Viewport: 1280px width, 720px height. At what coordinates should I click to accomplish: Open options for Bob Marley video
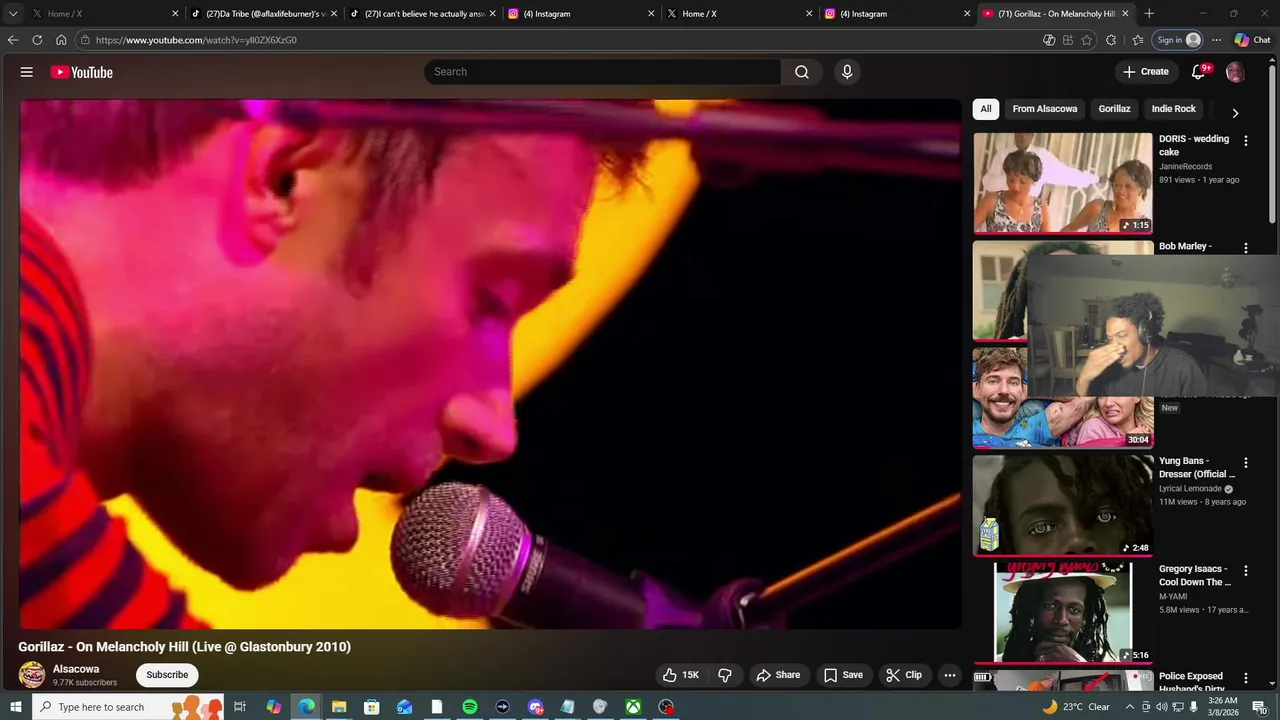1246,248
